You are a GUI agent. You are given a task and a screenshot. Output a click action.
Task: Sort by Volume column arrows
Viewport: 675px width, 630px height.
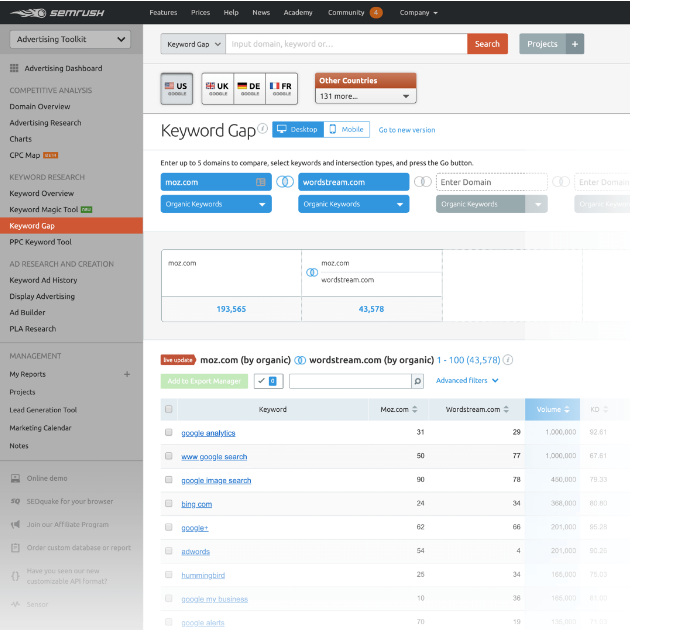coord(567,409)
